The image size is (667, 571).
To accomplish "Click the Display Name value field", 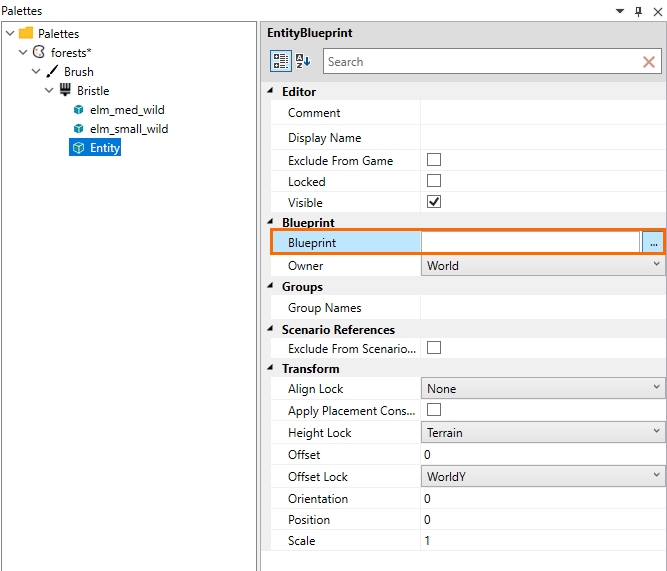I will pyautogui.click(x=543, y=137).
